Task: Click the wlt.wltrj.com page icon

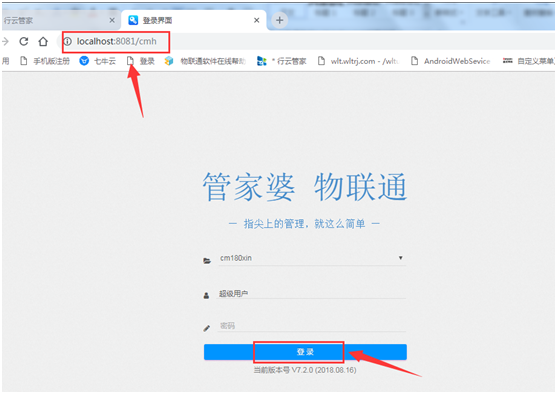Action: (321, 61)
